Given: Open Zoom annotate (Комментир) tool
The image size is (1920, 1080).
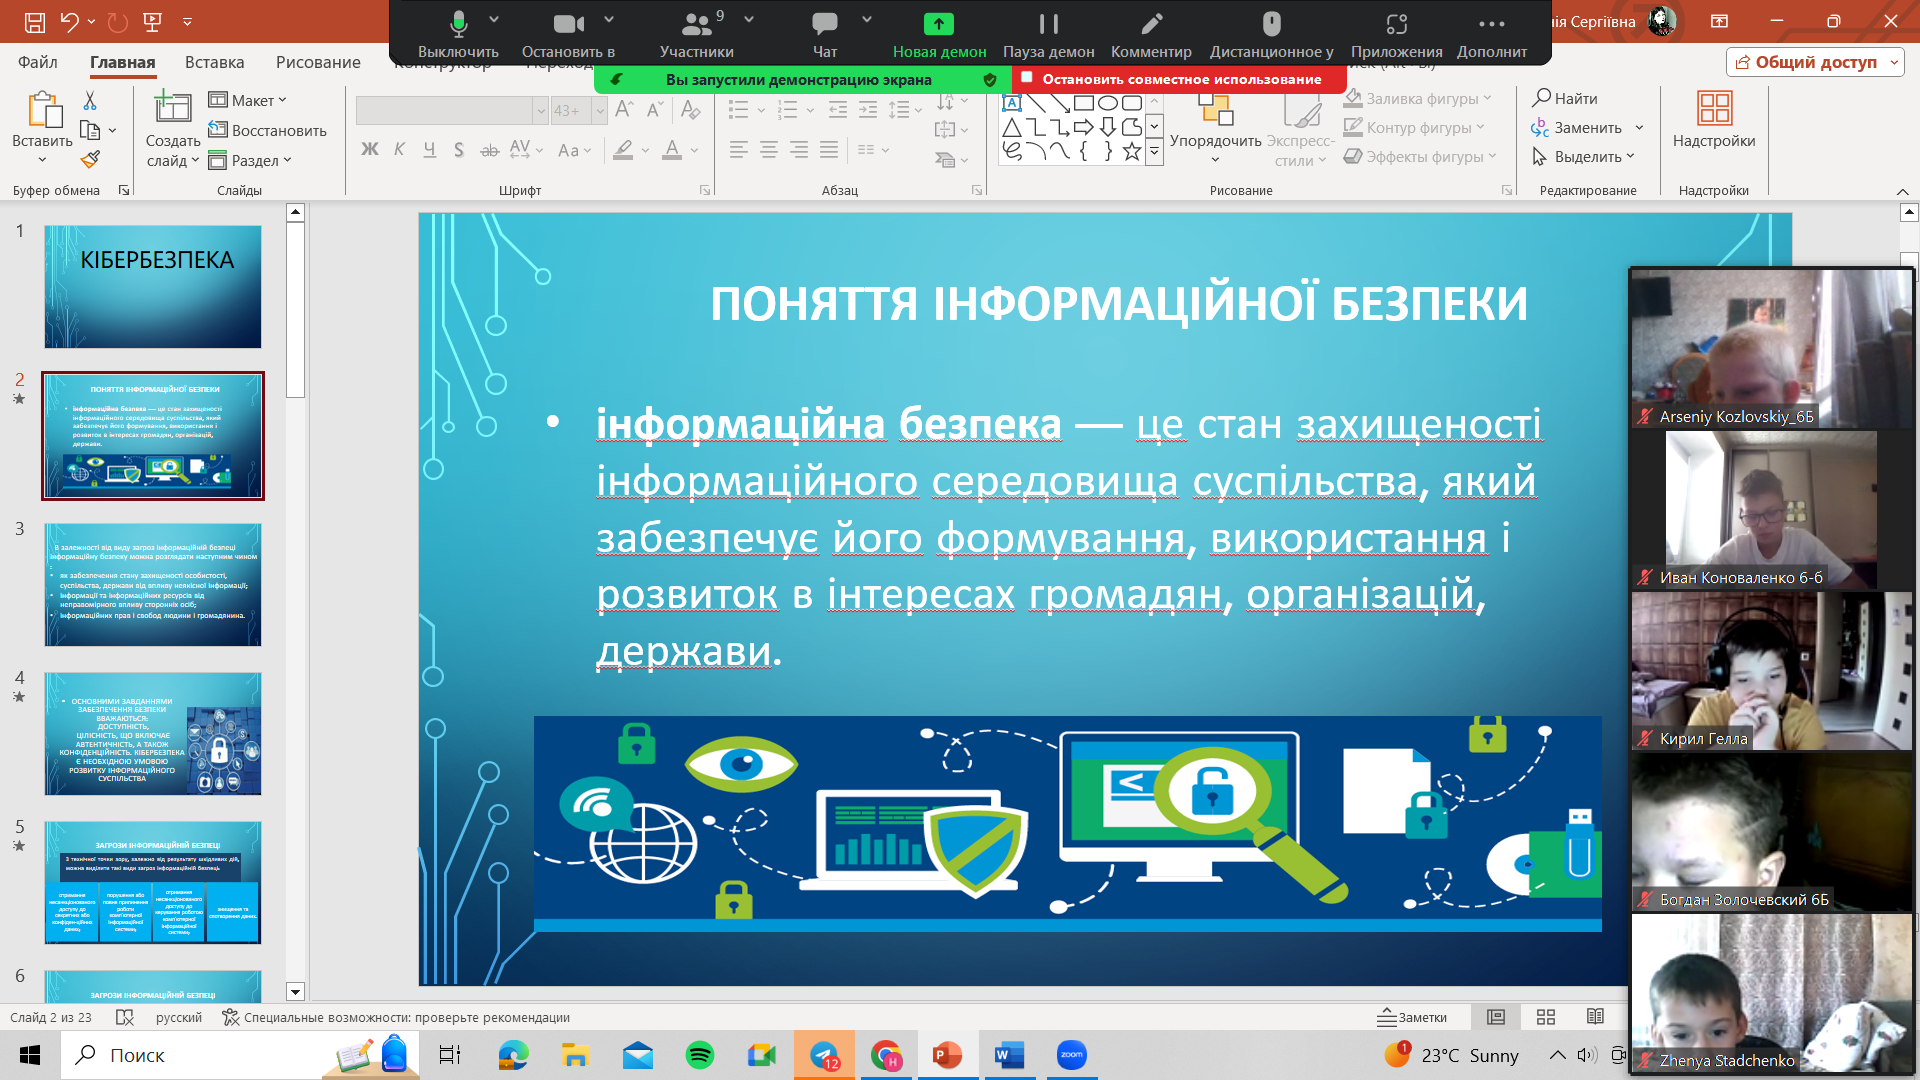Looking at the screenshot, I should tap(1151, 33).
